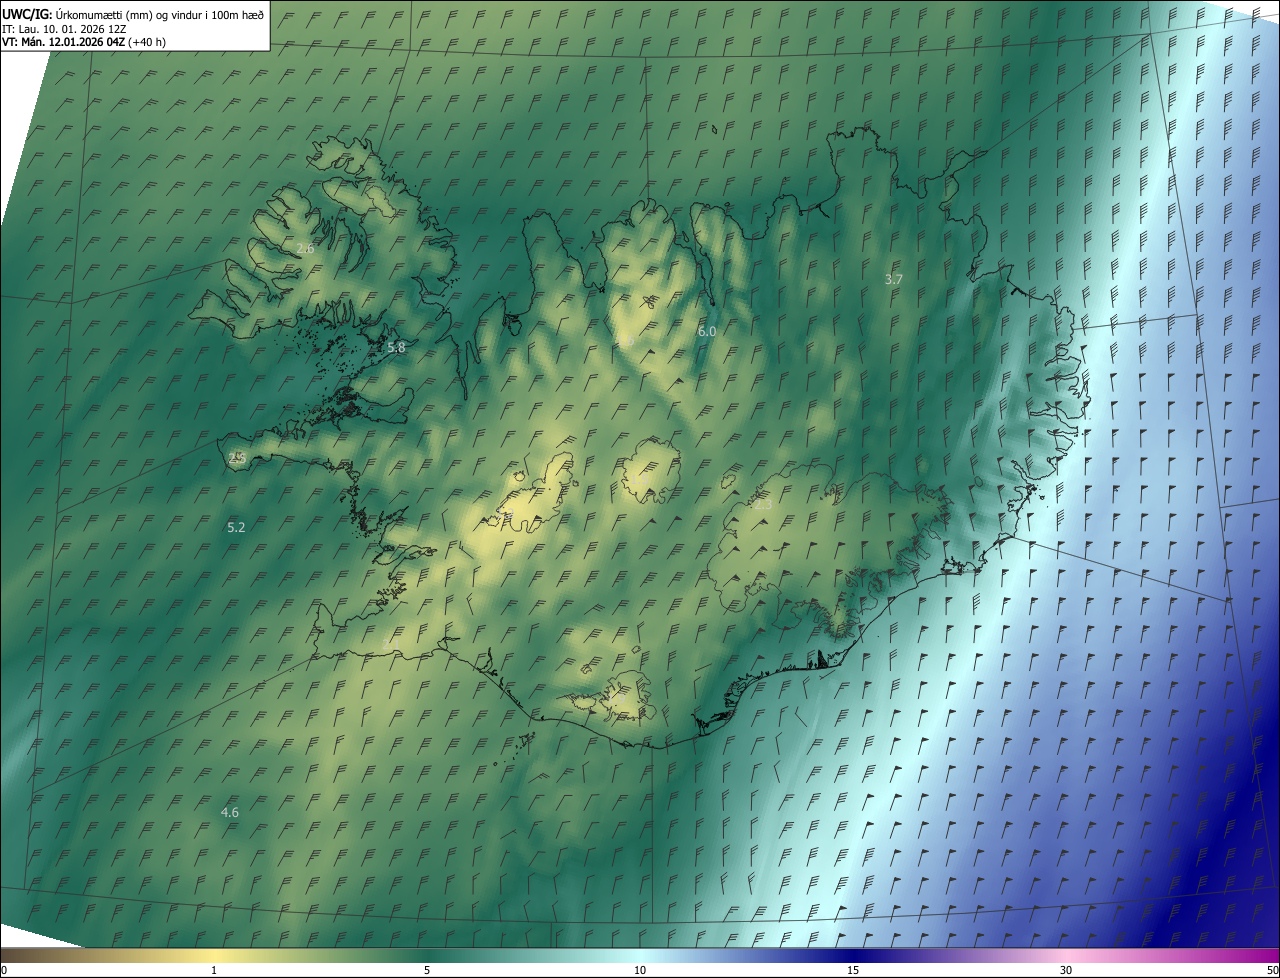The image size is (1280, 978).
Task: Click the '5.2' value on the map
Action: (x=236, y=527)
